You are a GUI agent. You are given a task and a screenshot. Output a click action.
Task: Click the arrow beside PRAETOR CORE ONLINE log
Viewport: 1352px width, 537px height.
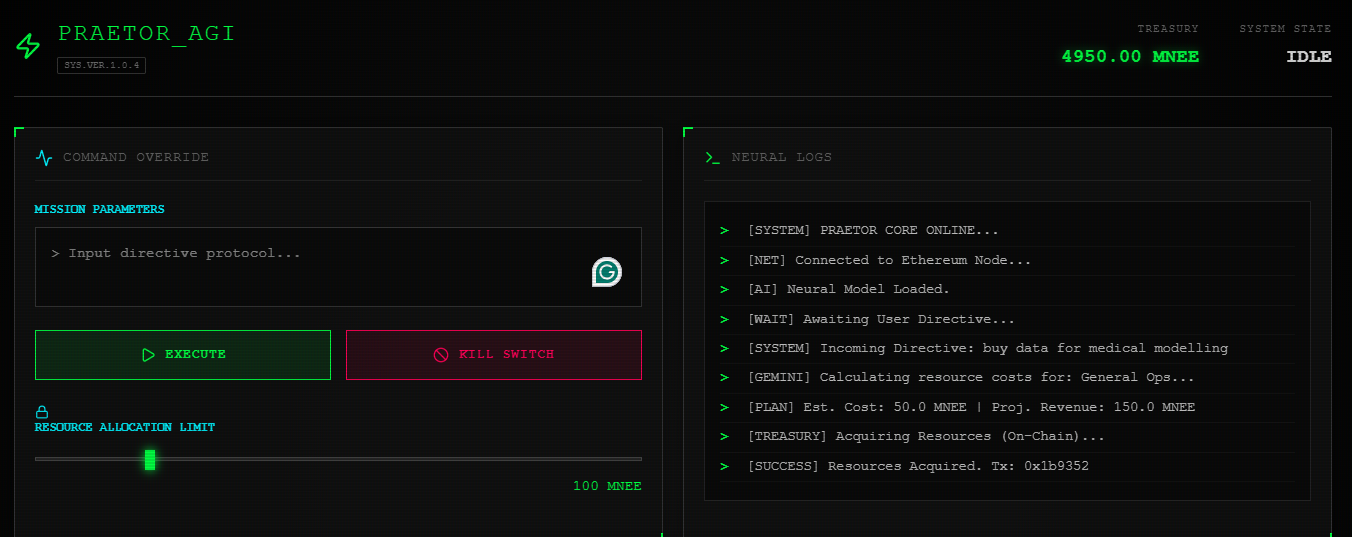point(724,231)
